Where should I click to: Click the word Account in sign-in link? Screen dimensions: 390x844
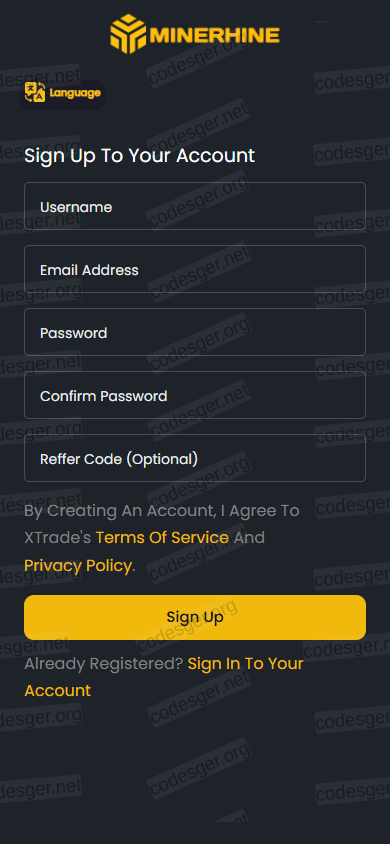click(x=58, y=691)
